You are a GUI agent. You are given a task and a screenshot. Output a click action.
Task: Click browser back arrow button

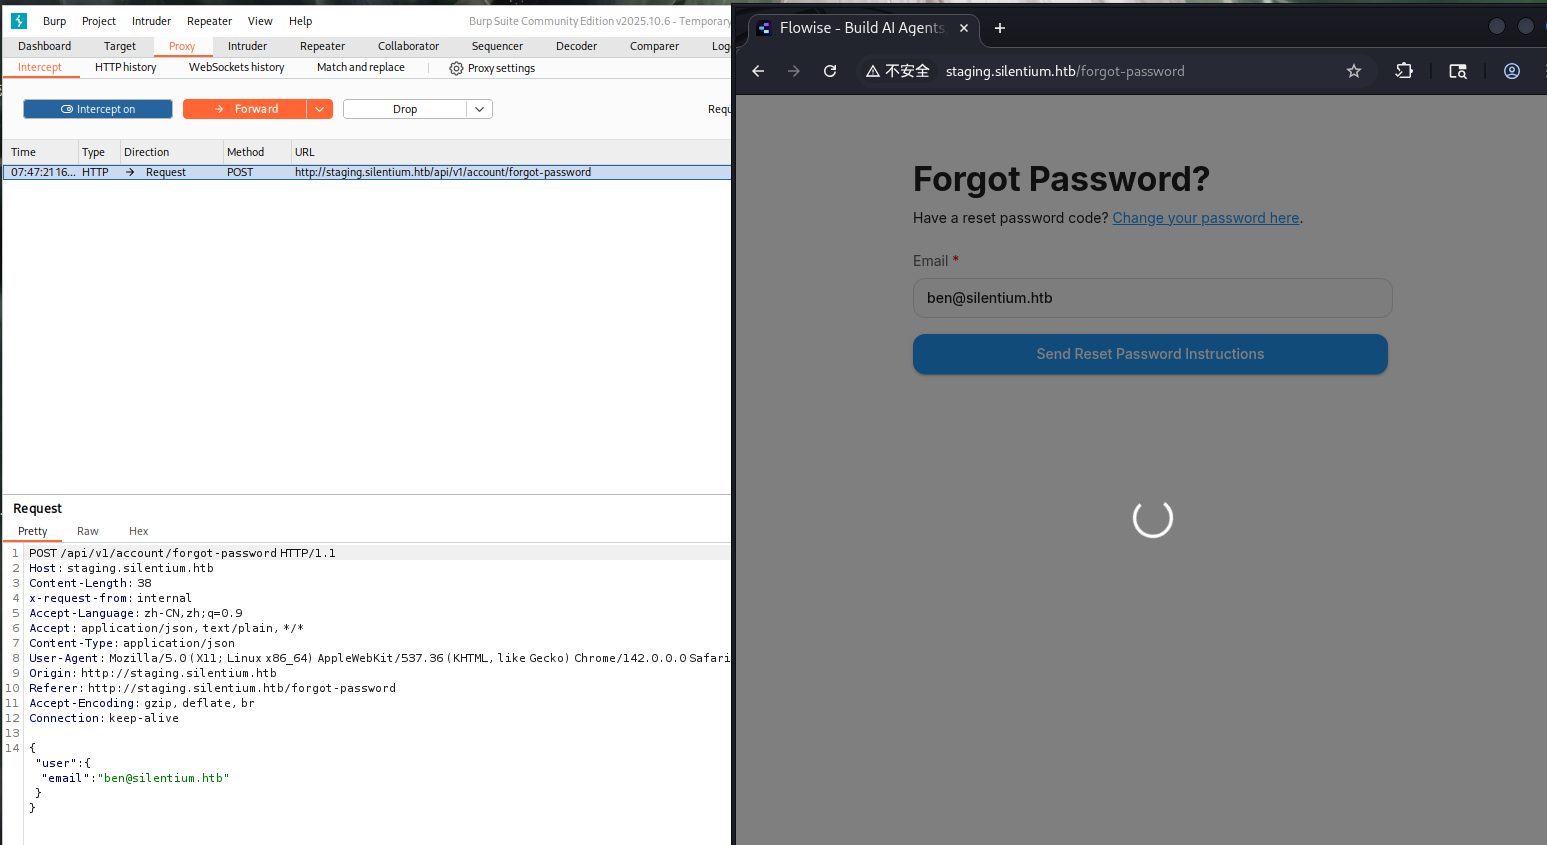[758, 71]
